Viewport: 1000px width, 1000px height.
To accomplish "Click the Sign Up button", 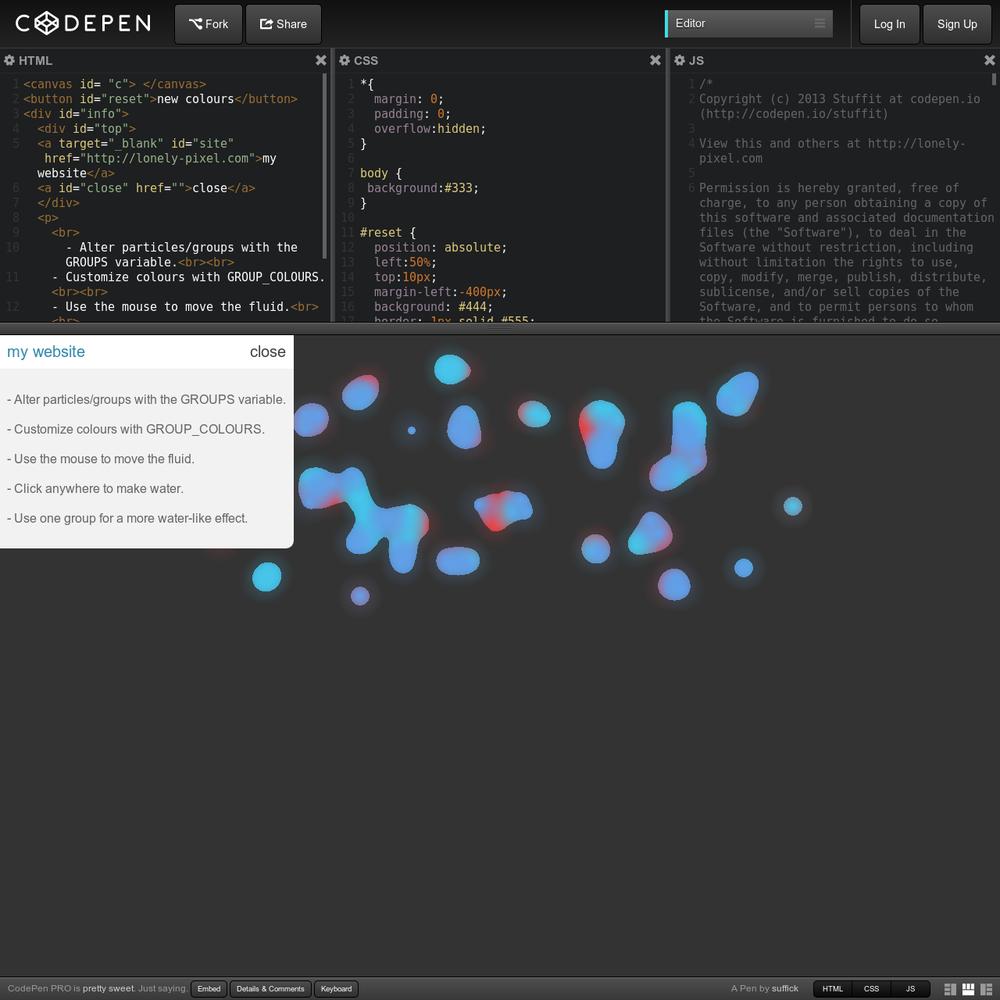I will (x=957, y=24).
